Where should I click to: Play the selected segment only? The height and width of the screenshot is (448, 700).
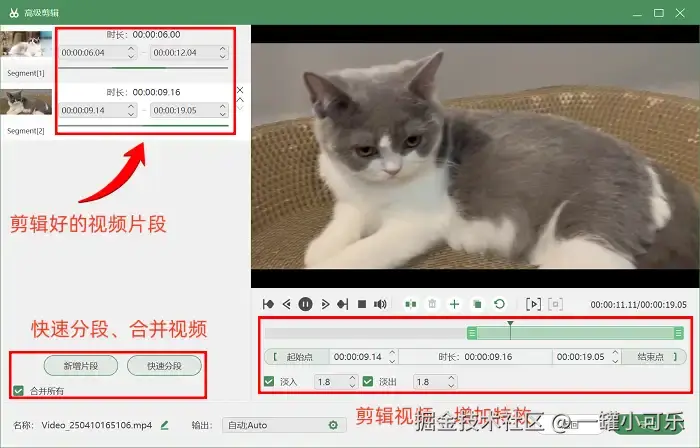click(x=533, y=304)
